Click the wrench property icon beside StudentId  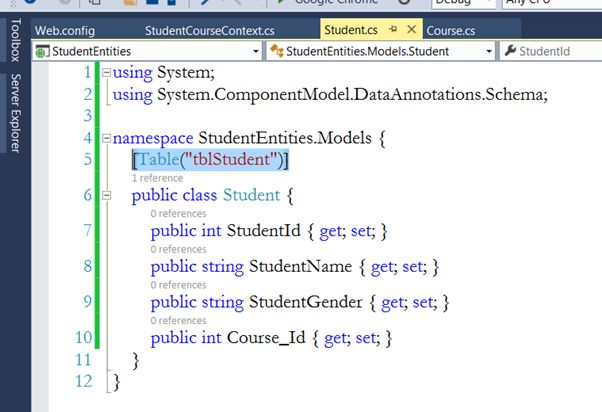pos(510,50)
